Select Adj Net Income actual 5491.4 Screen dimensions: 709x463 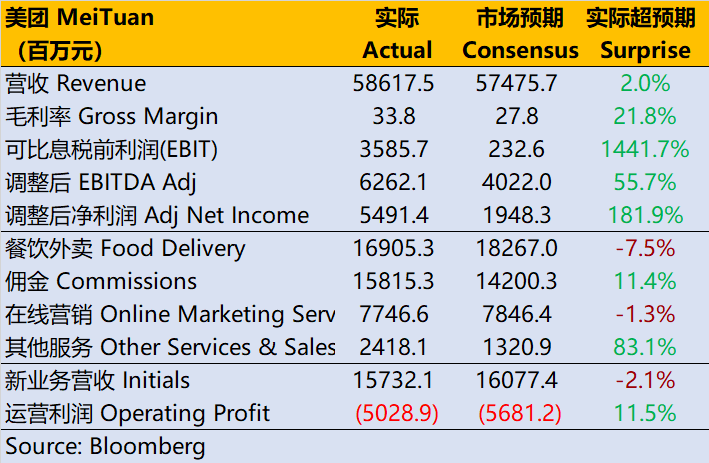click(x=394, y=216)
